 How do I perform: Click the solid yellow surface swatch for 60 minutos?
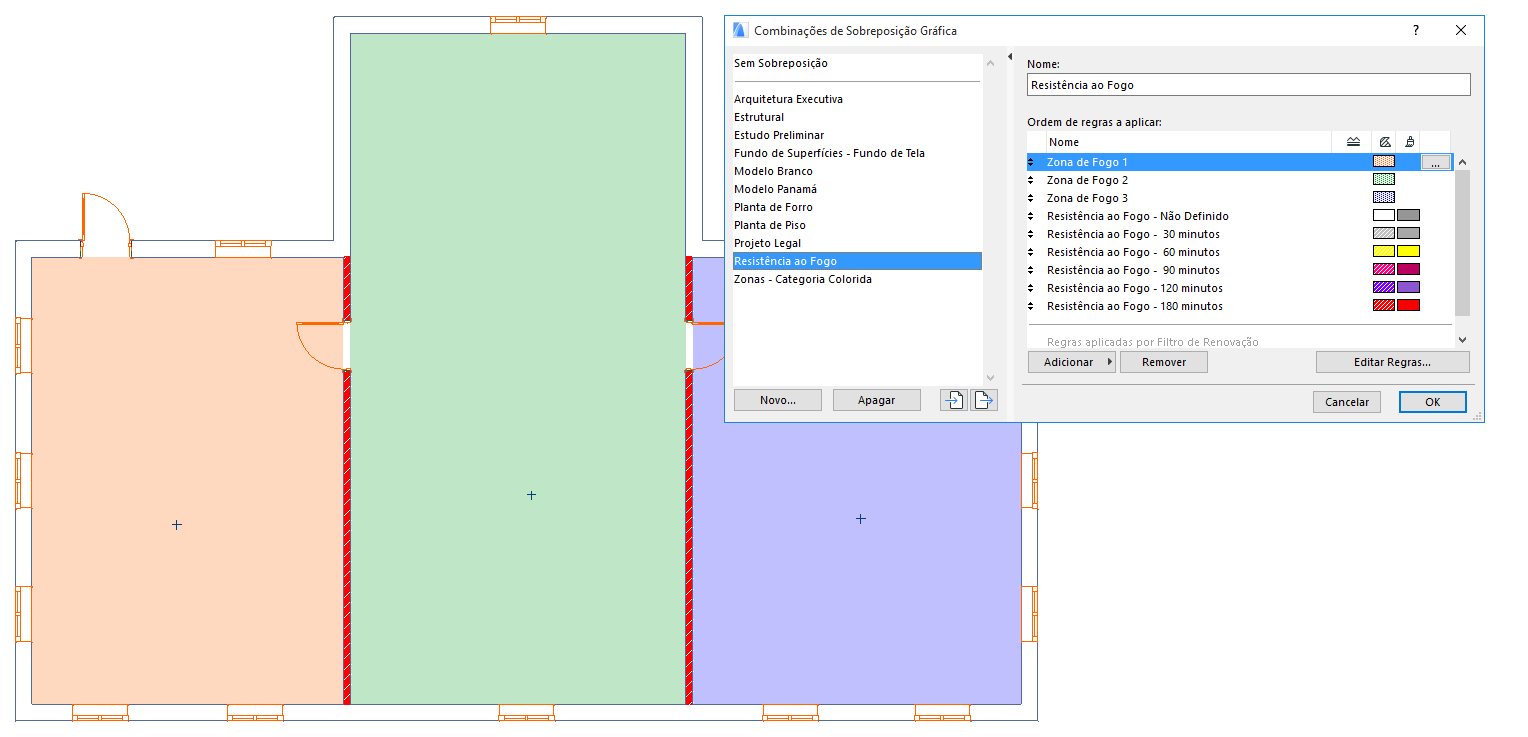point(1408,252)
